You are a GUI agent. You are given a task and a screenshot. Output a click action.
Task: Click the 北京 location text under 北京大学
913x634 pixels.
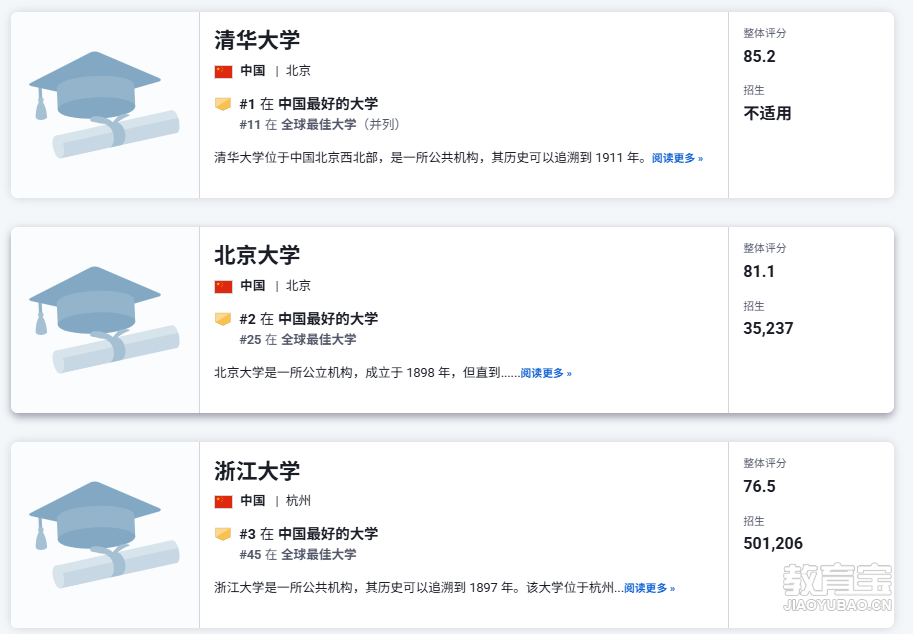(x=298, y=285)
